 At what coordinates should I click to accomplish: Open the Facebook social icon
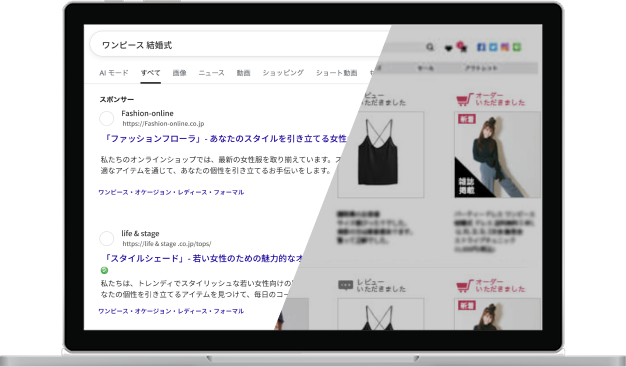coord(481,47)
